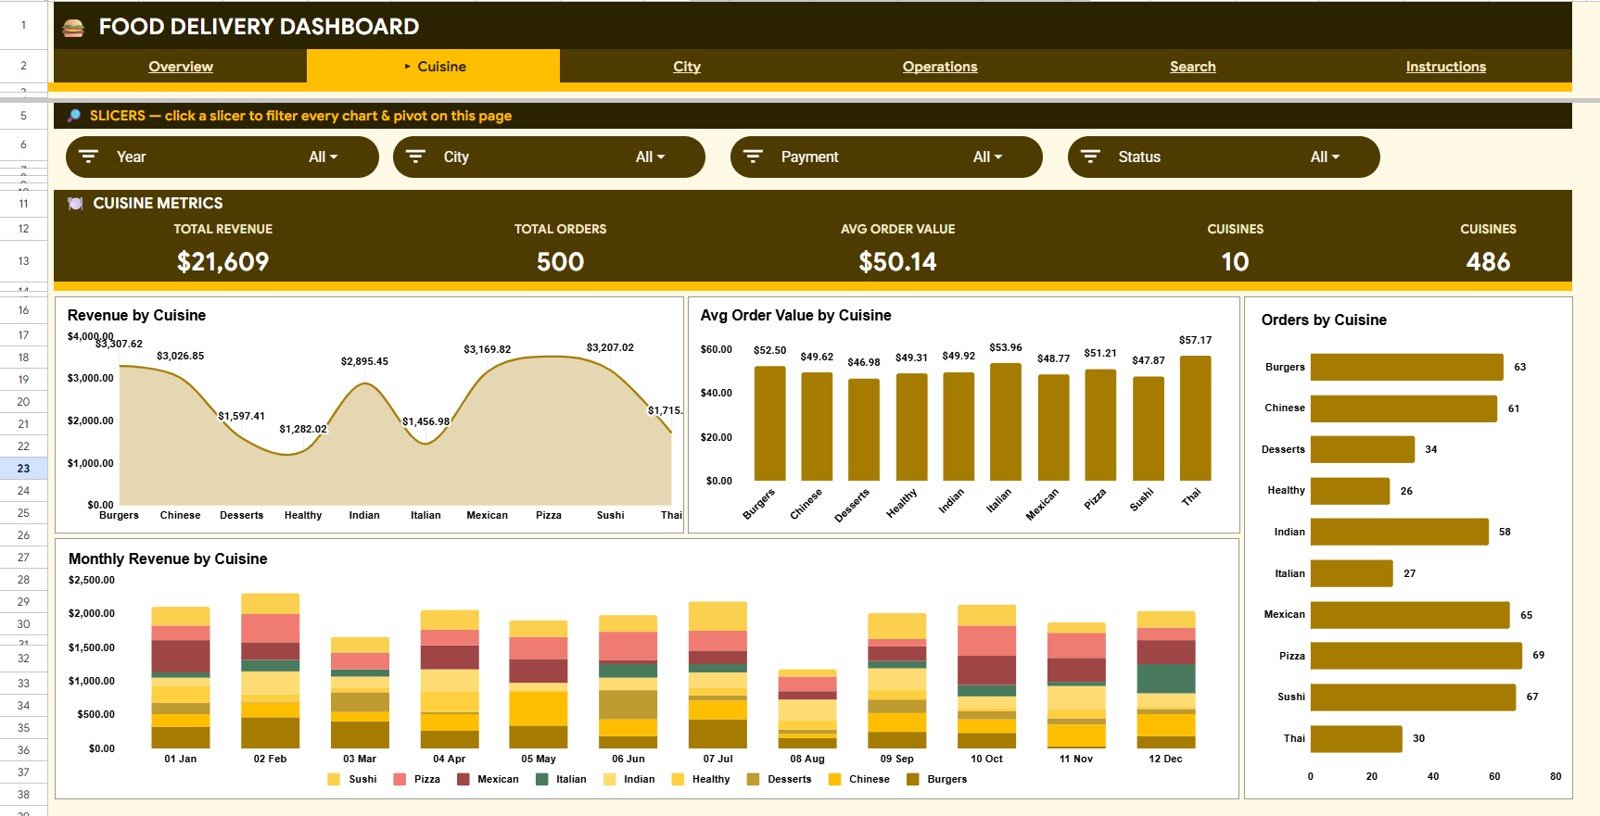Click the Monthly Revenue by Cuisine title
Image resolution: width=1600 pixels, height=816 pixels.
(x=168, y=559)
